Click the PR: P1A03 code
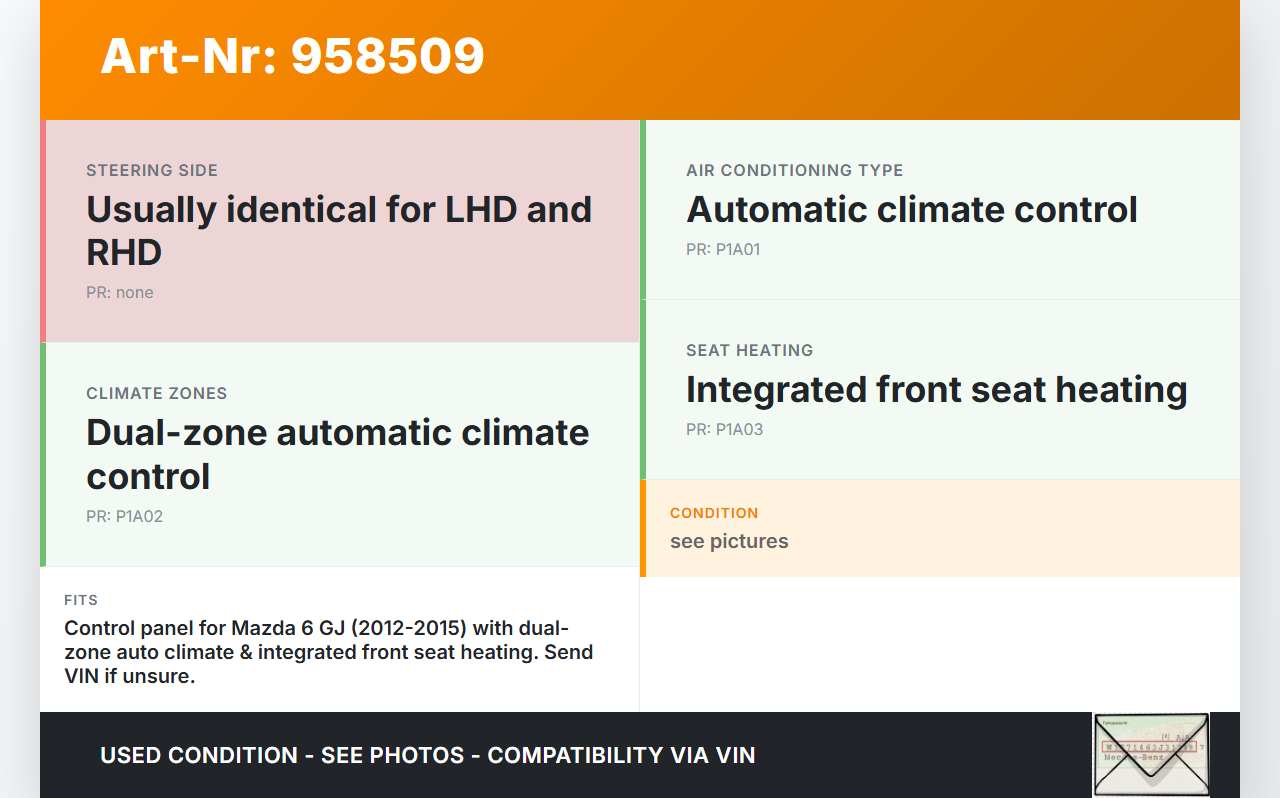This screenshot has height=798, width=1280. pos(725,429)
